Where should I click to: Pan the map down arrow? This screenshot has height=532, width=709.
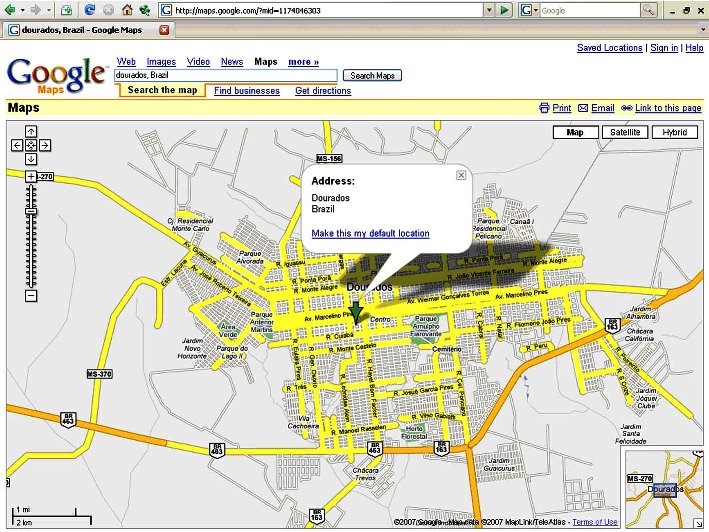pos(31,159)
